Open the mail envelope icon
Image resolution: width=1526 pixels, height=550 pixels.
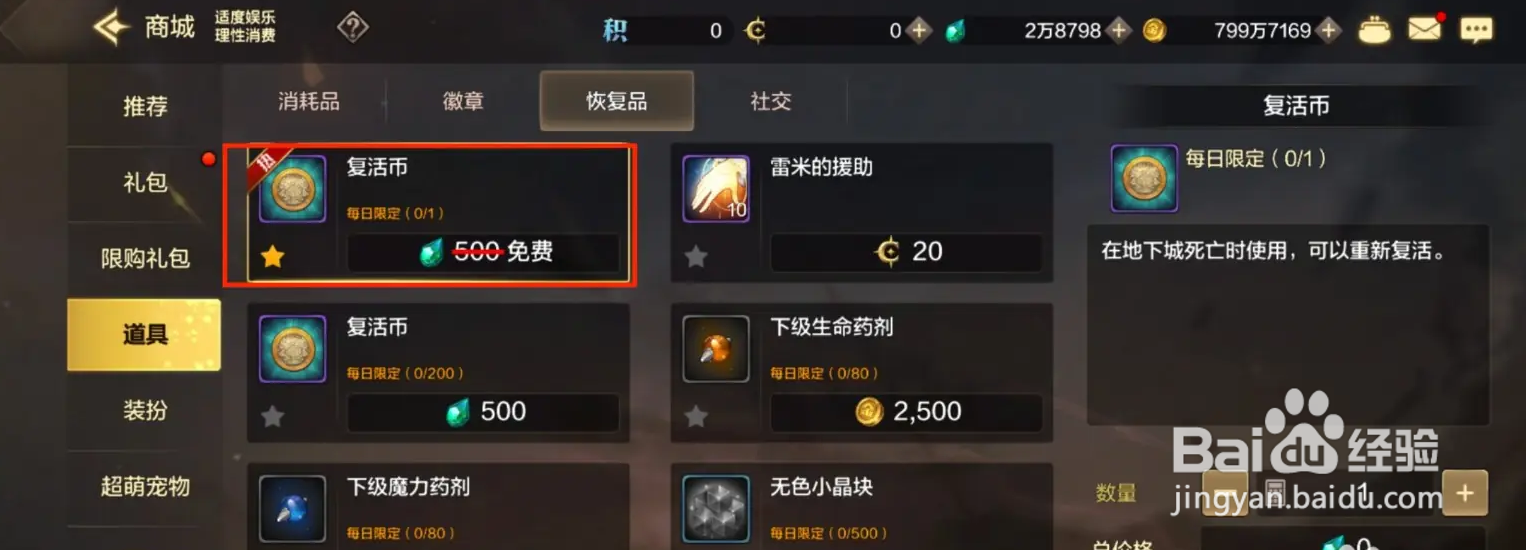(1424, 30)
